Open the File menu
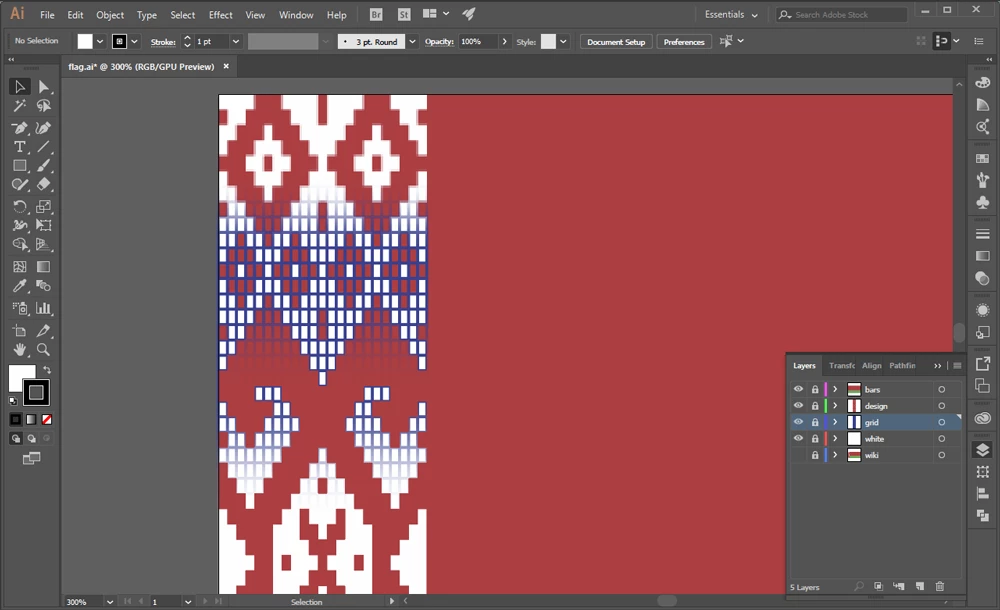1000x610 pixels. click(x=47, y=15)
